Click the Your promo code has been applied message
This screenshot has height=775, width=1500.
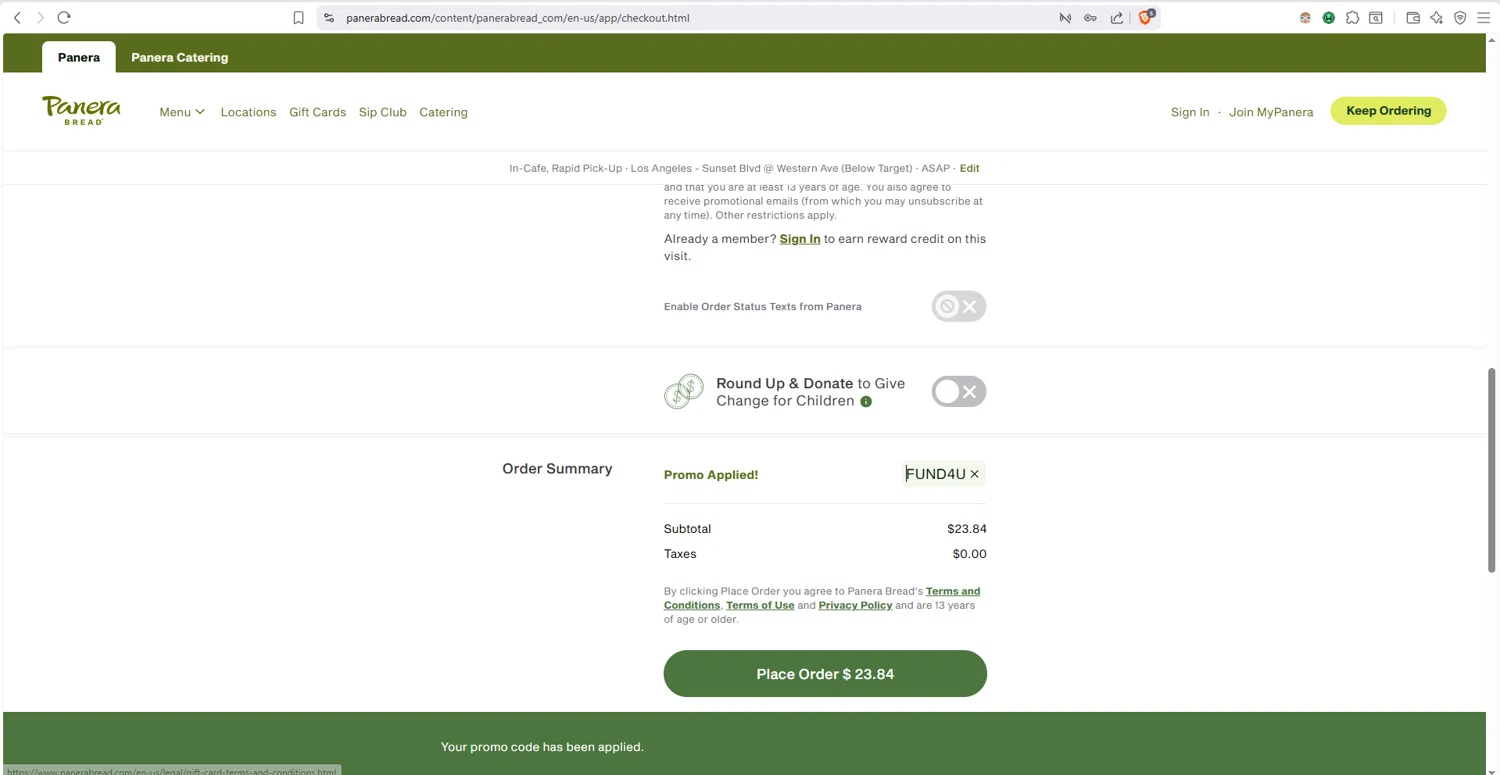coord(542,747)
